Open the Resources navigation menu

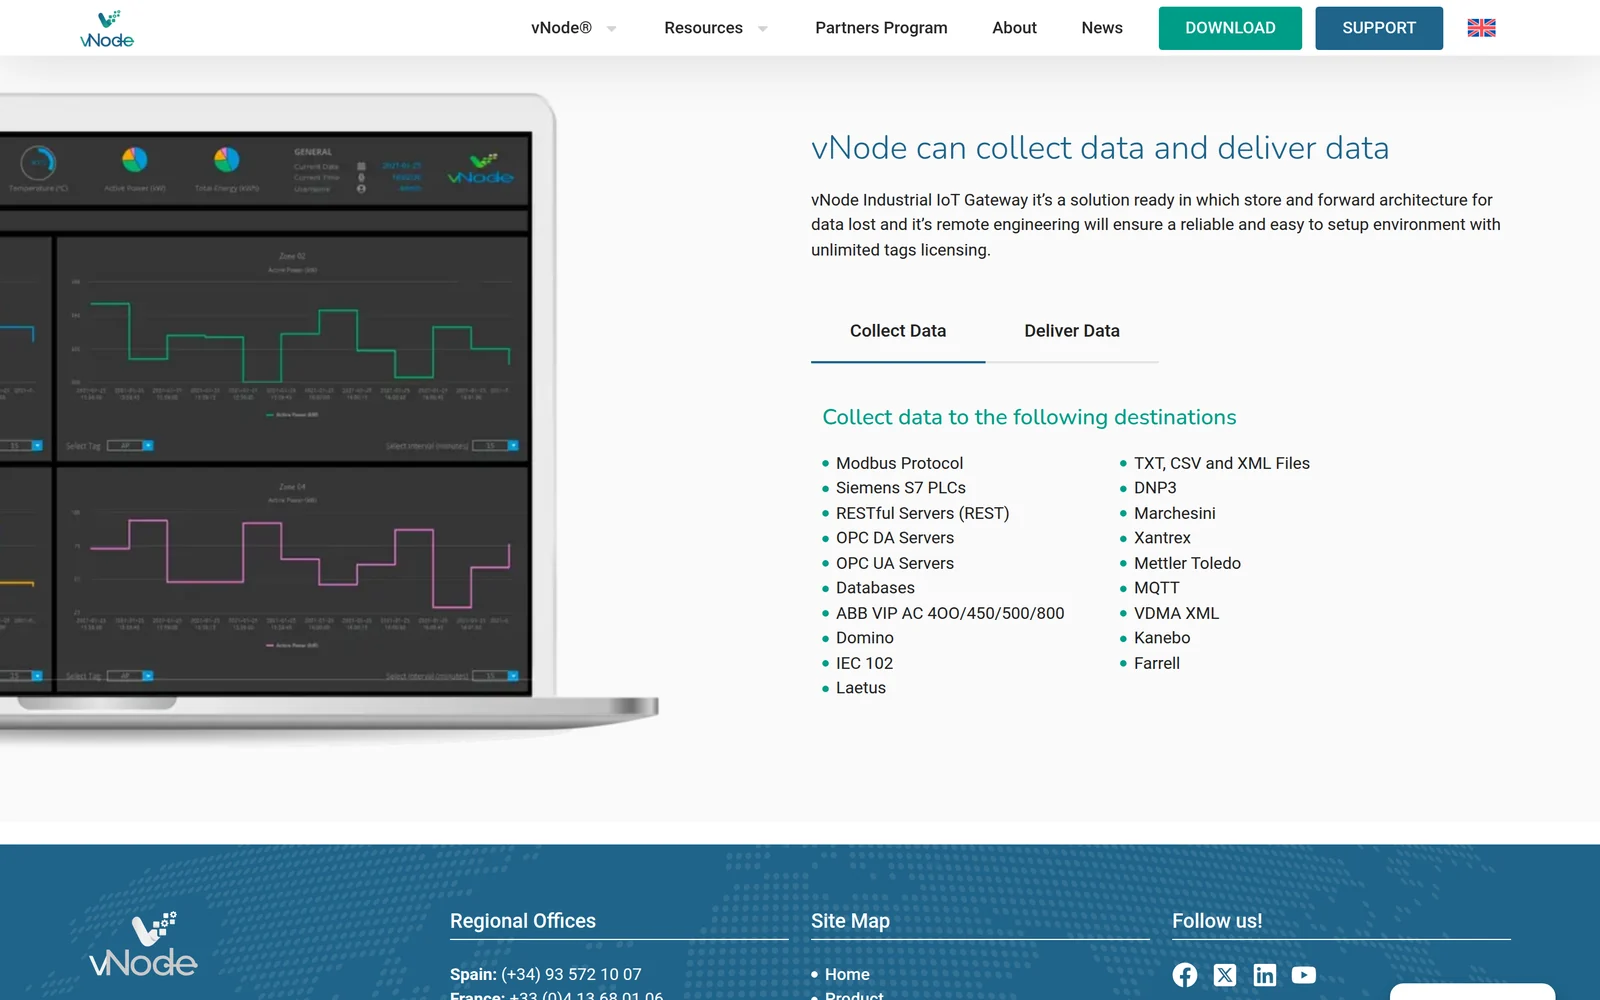703,28
